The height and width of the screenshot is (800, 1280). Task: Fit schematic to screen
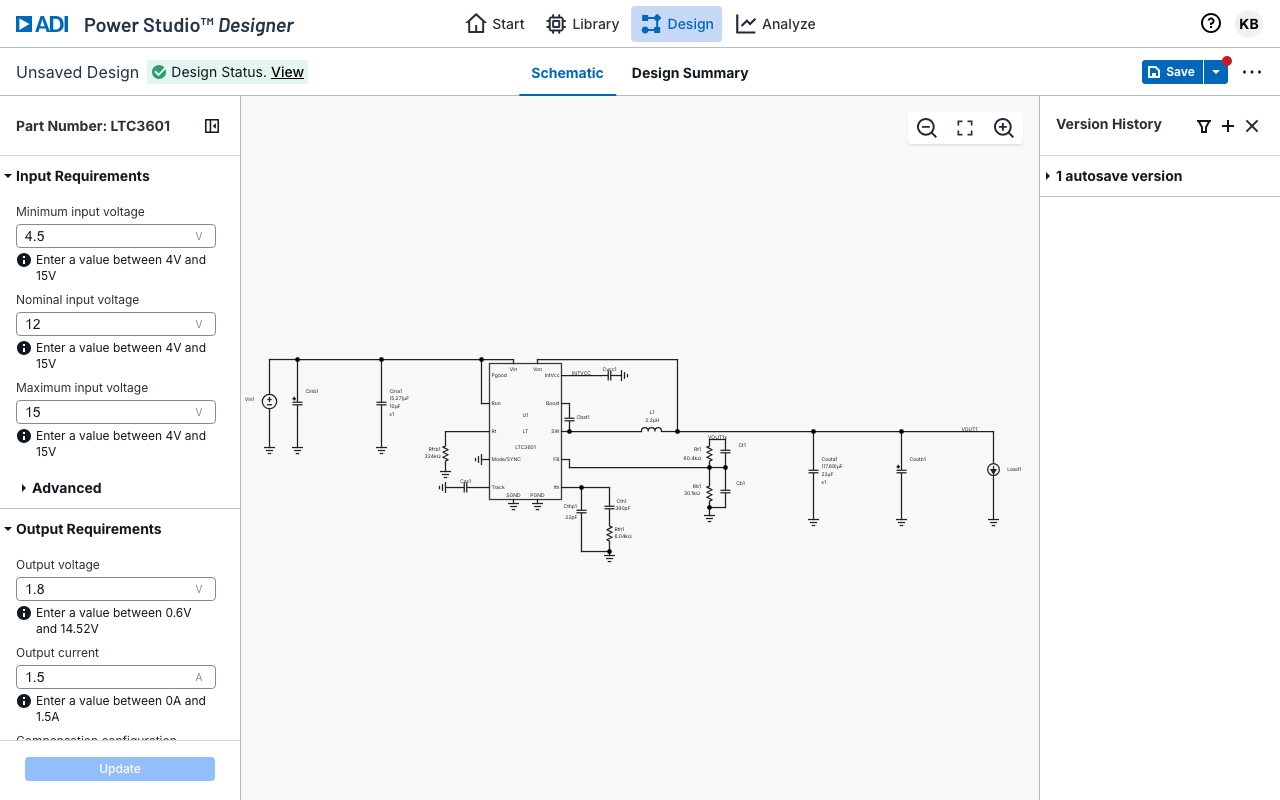click(965, 128)
